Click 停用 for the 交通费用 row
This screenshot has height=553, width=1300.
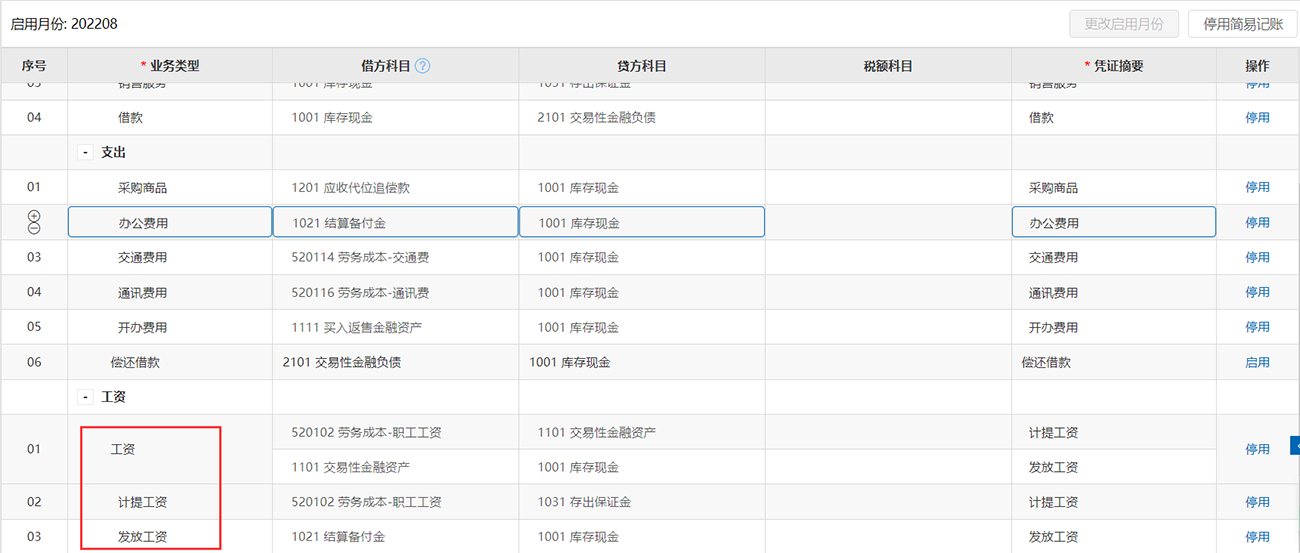(x=1257, y=257)
